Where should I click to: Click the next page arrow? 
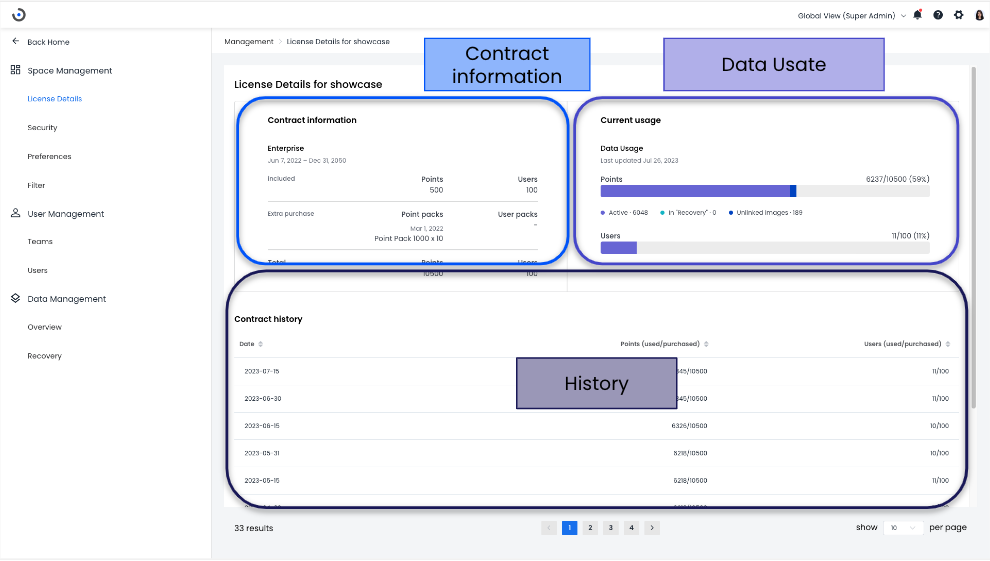point(652,528)
